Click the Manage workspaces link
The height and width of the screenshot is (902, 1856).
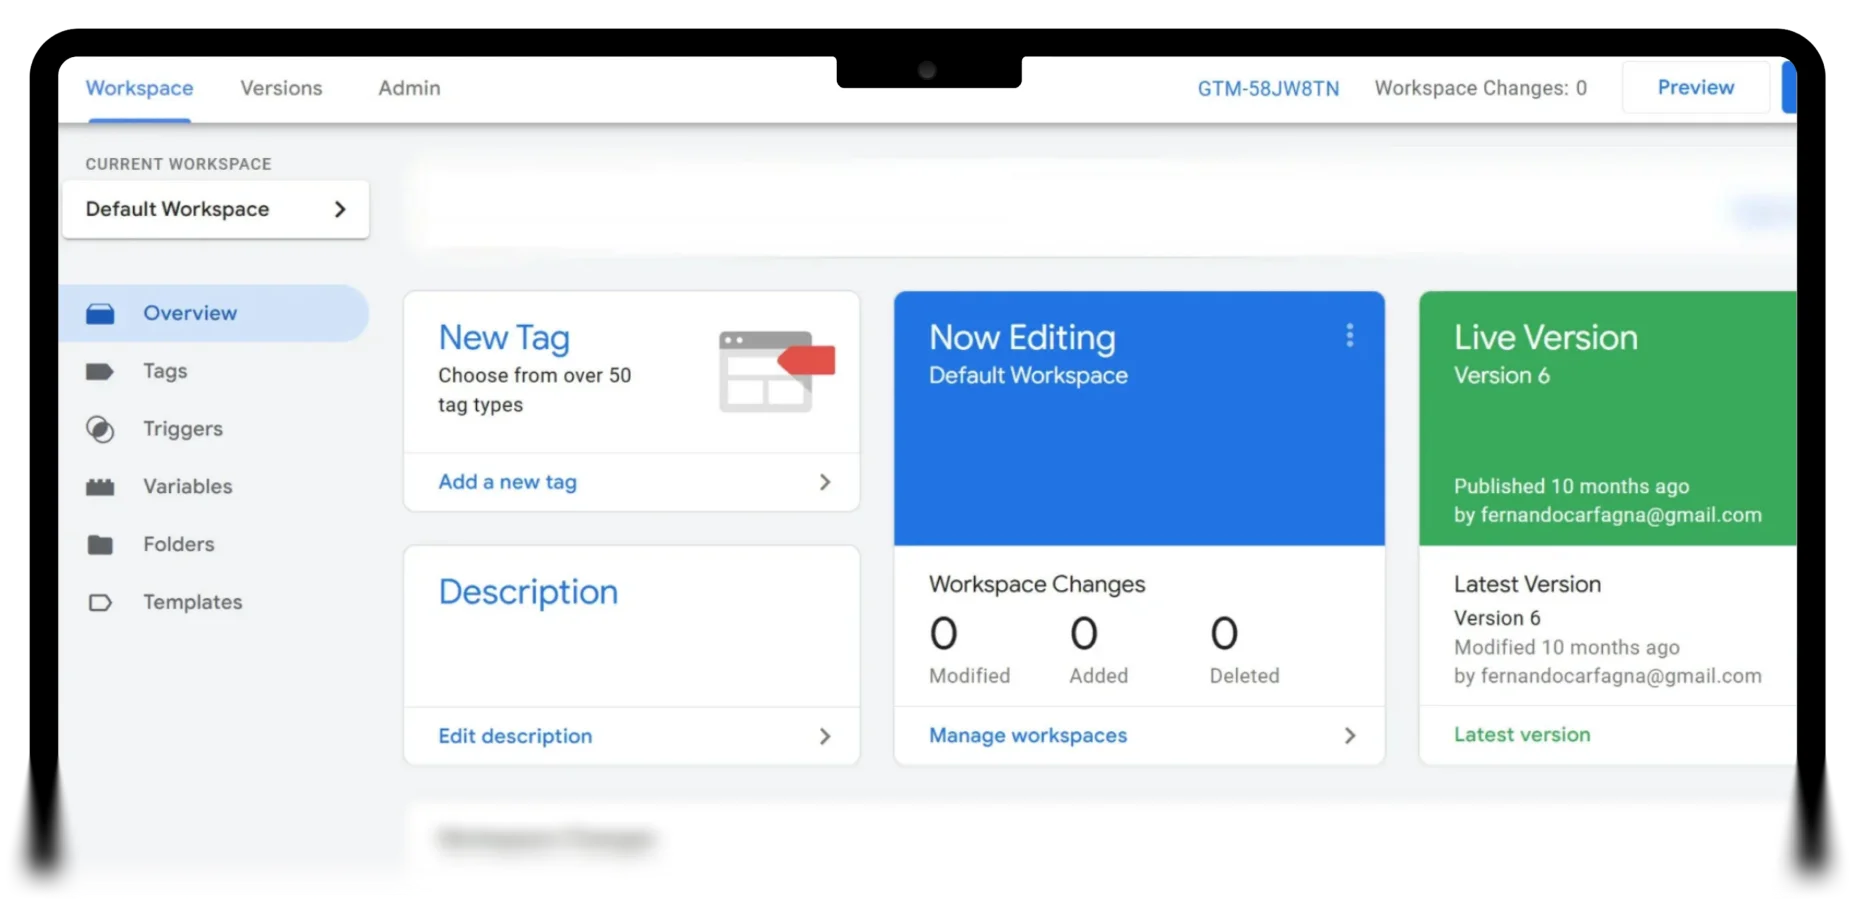tap(1027, 736)
